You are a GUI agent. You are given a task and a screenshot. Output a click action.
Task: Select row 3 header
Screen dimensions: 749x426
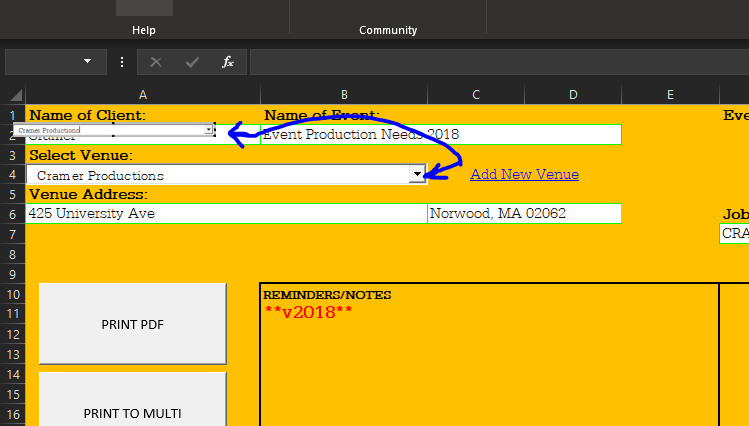12,156
